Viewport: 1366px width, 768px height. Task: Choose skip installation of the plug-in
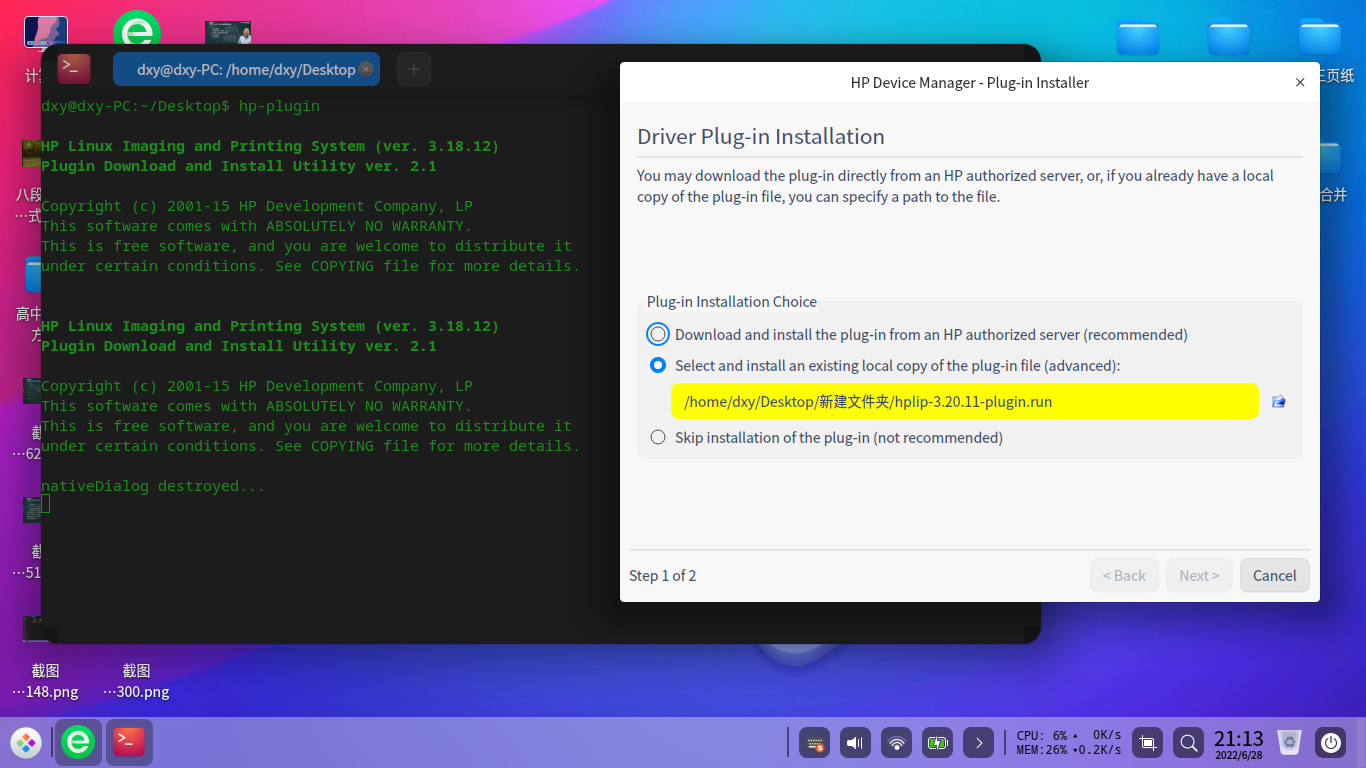pyautogui.click(x=658, y=438)
